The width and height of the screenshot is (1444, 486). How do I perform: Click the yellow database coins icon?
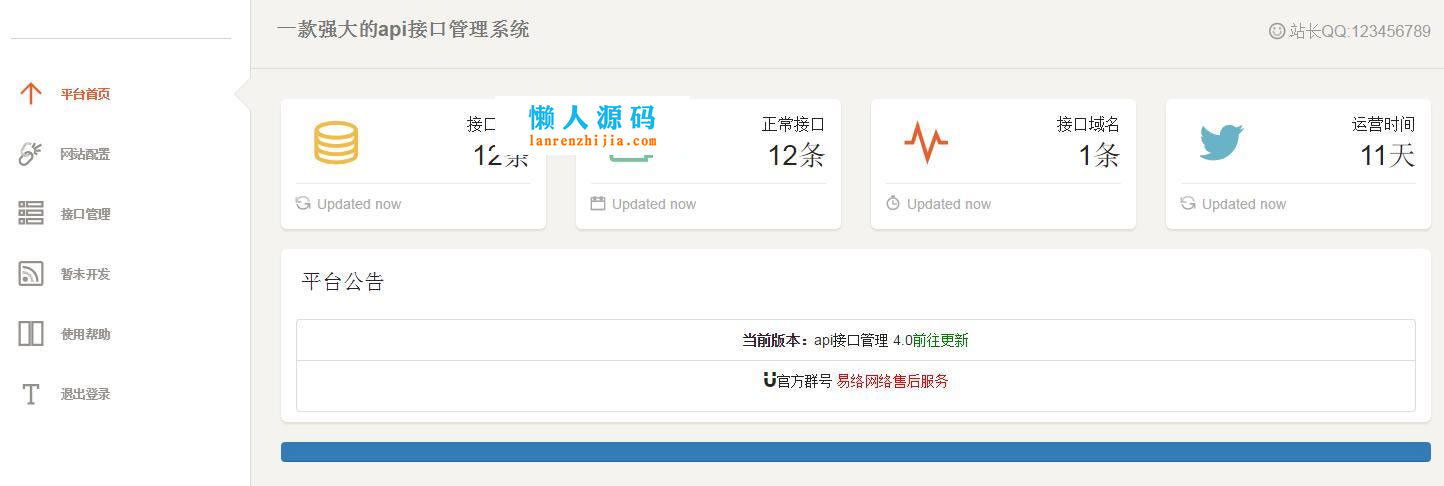336,143
